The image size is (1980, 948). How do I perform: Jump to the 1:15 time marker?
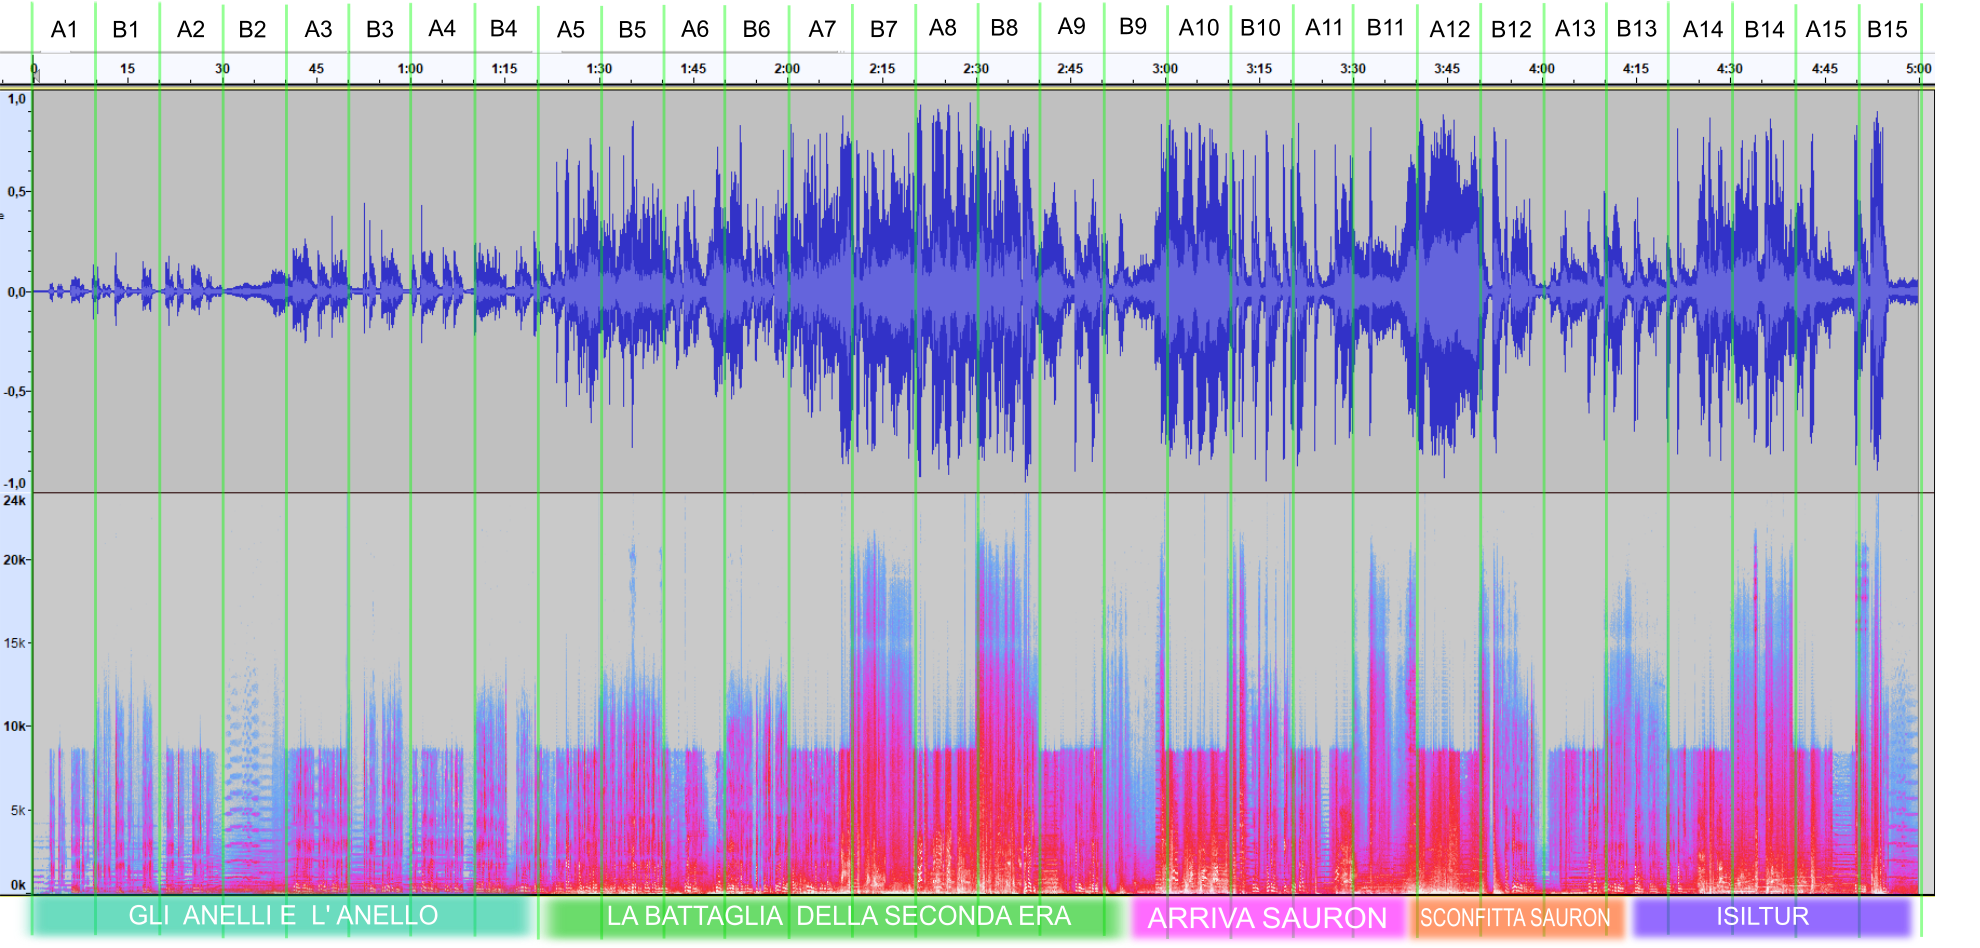(504, 69)
